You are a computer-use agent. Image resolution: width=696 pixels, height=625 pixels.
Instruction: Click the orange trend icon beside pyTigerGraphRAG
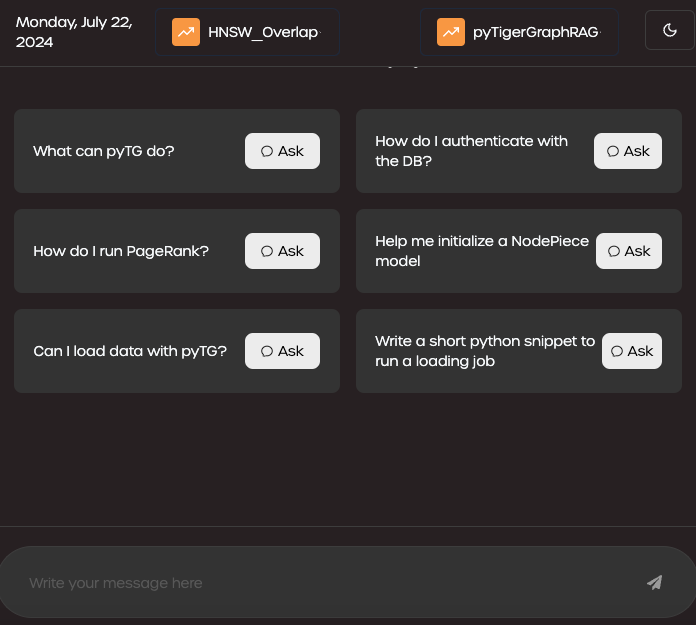tap(451, 32)
